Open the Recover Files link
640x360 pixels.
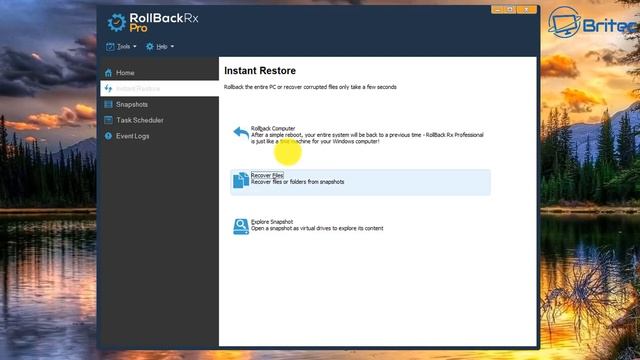pyautogui.click(x=267, y=175)
